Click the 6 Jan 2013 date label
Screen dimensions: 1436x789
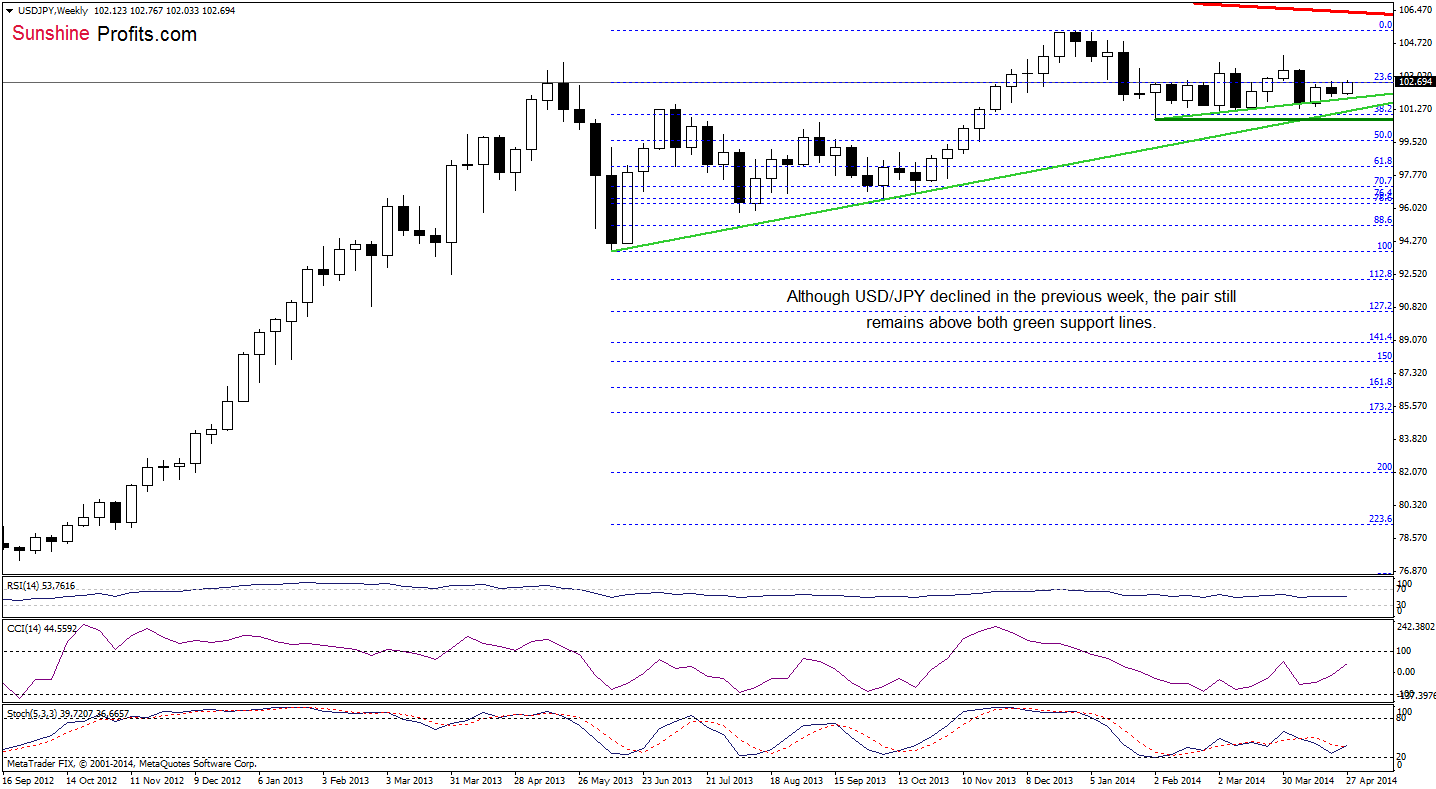[x=279, y=778]
